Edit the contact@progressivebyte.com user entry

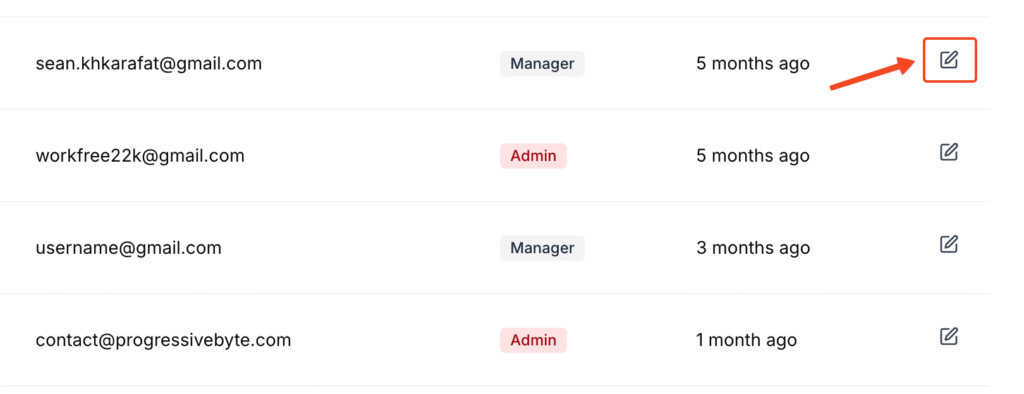[x=949, y=337]
